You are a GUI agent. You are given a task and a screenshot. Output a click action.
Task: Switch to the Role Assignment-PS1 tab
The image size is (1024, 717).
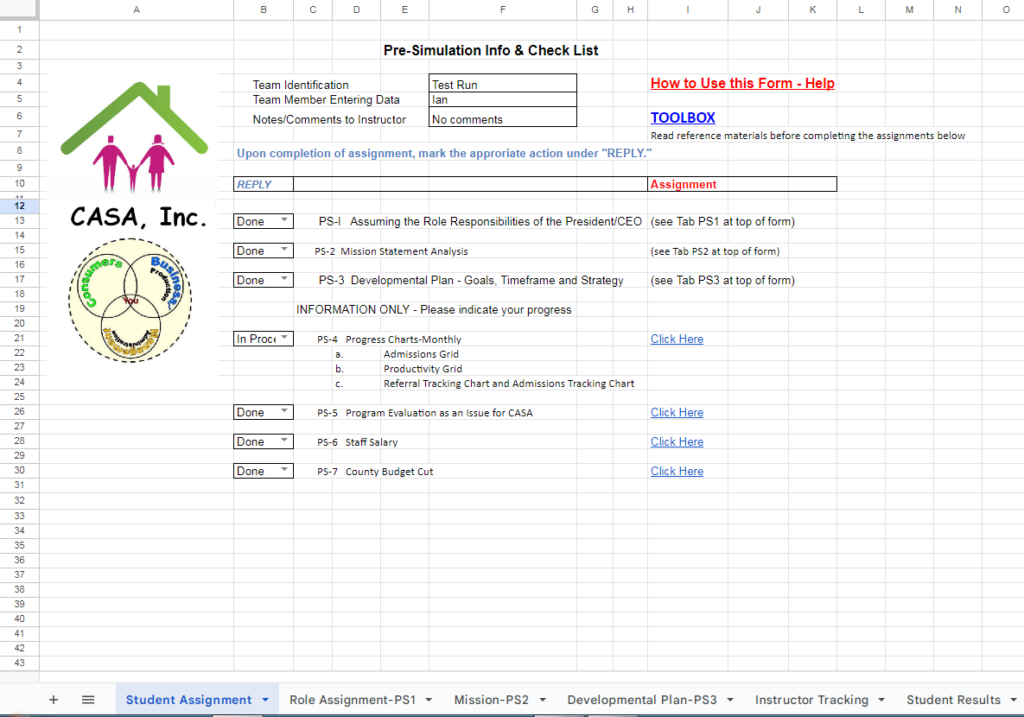(352, 700)
